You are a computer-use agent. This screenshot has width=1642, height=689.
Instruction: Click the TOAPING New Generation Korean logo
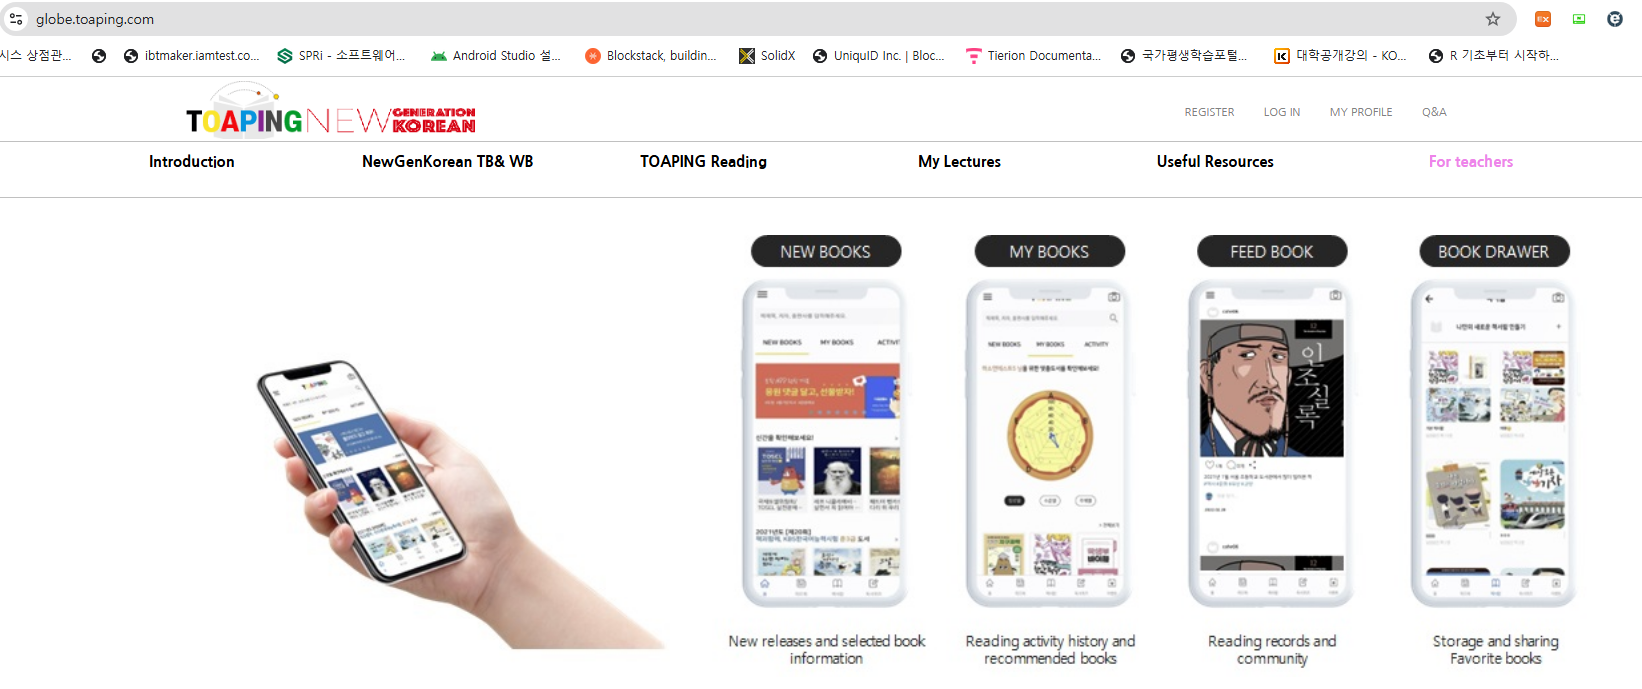(331, 112)
